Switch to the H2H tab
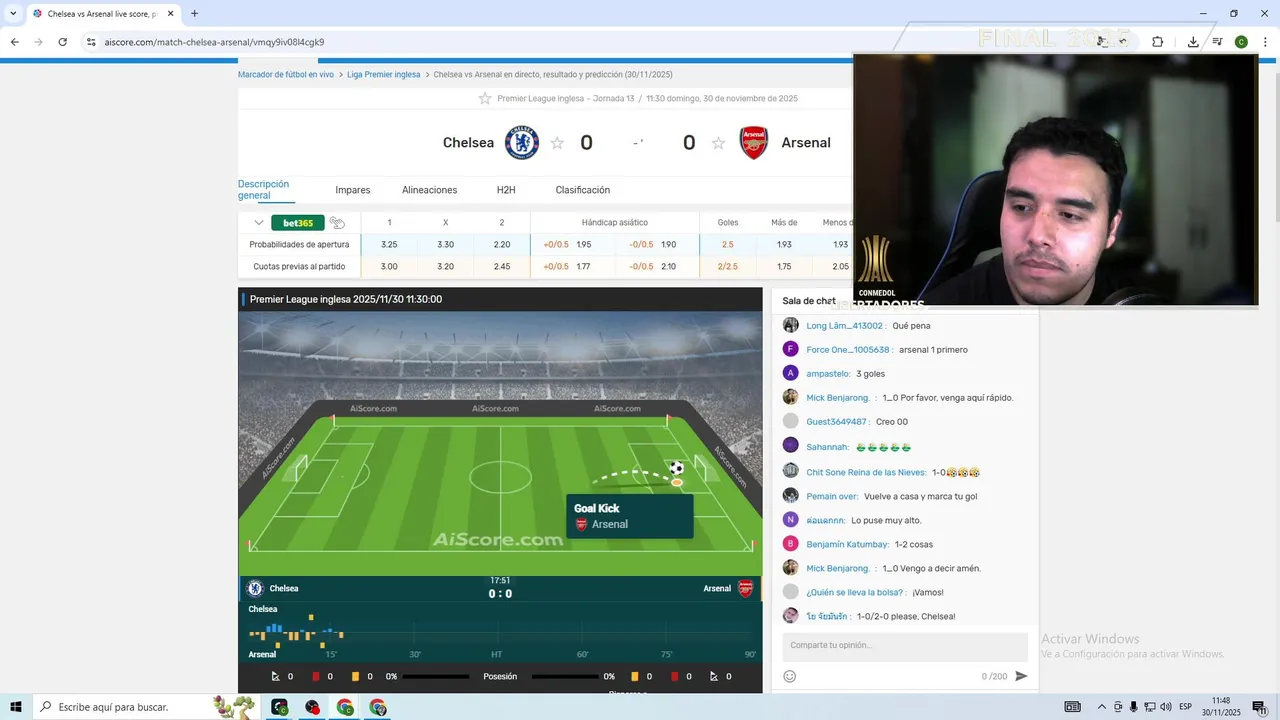Screen dimensions: 1280x720 [x=506, y=190]
